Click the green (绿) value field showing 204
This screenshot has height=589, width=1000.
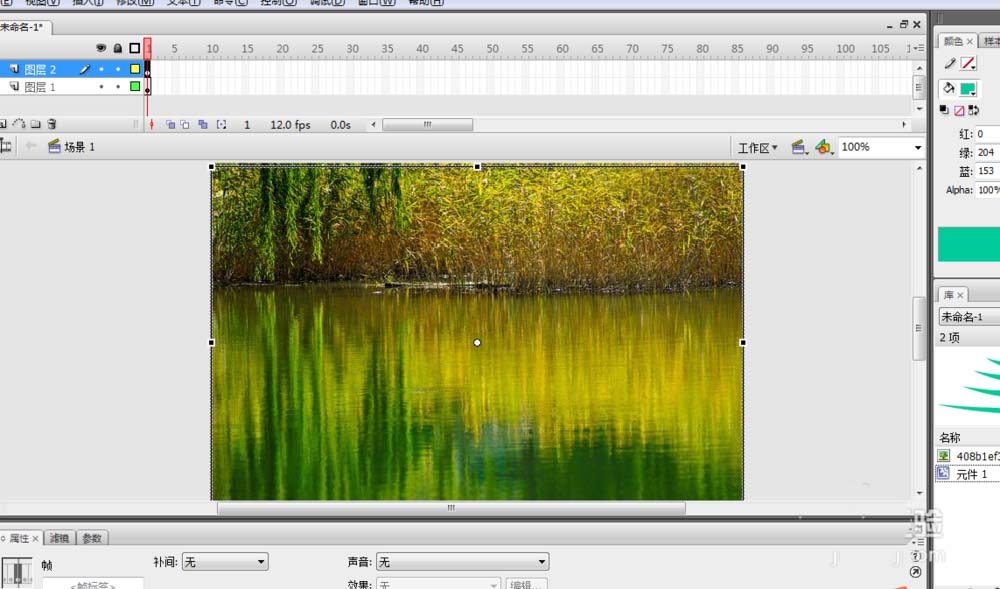coord(987,152)
